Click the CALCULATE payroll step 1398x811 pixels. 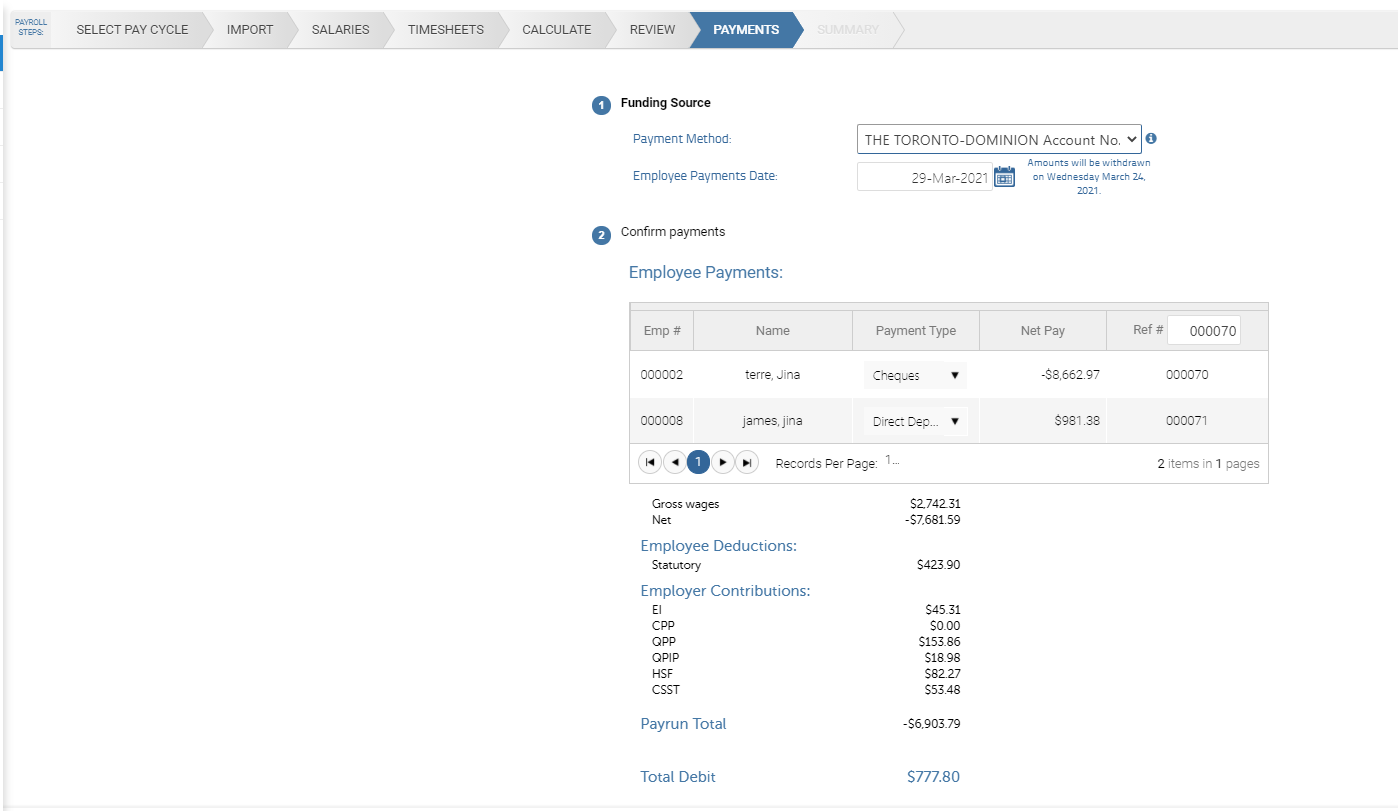[x=556, y=29]
